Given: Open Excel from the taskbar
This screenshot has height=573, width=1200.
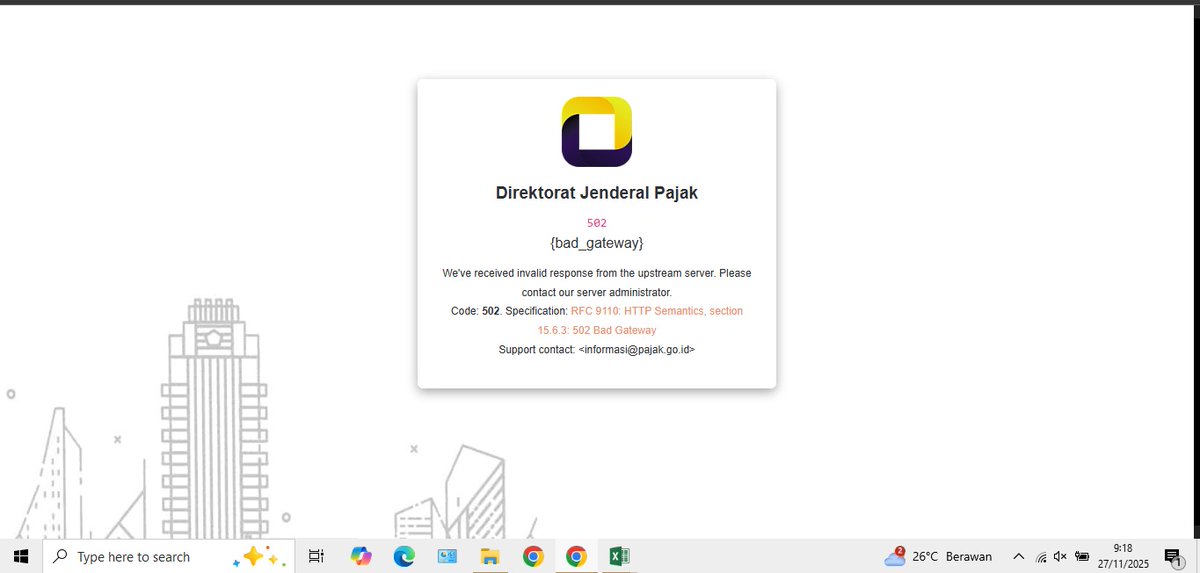Looking at the screenshot, I should [619, 556].
